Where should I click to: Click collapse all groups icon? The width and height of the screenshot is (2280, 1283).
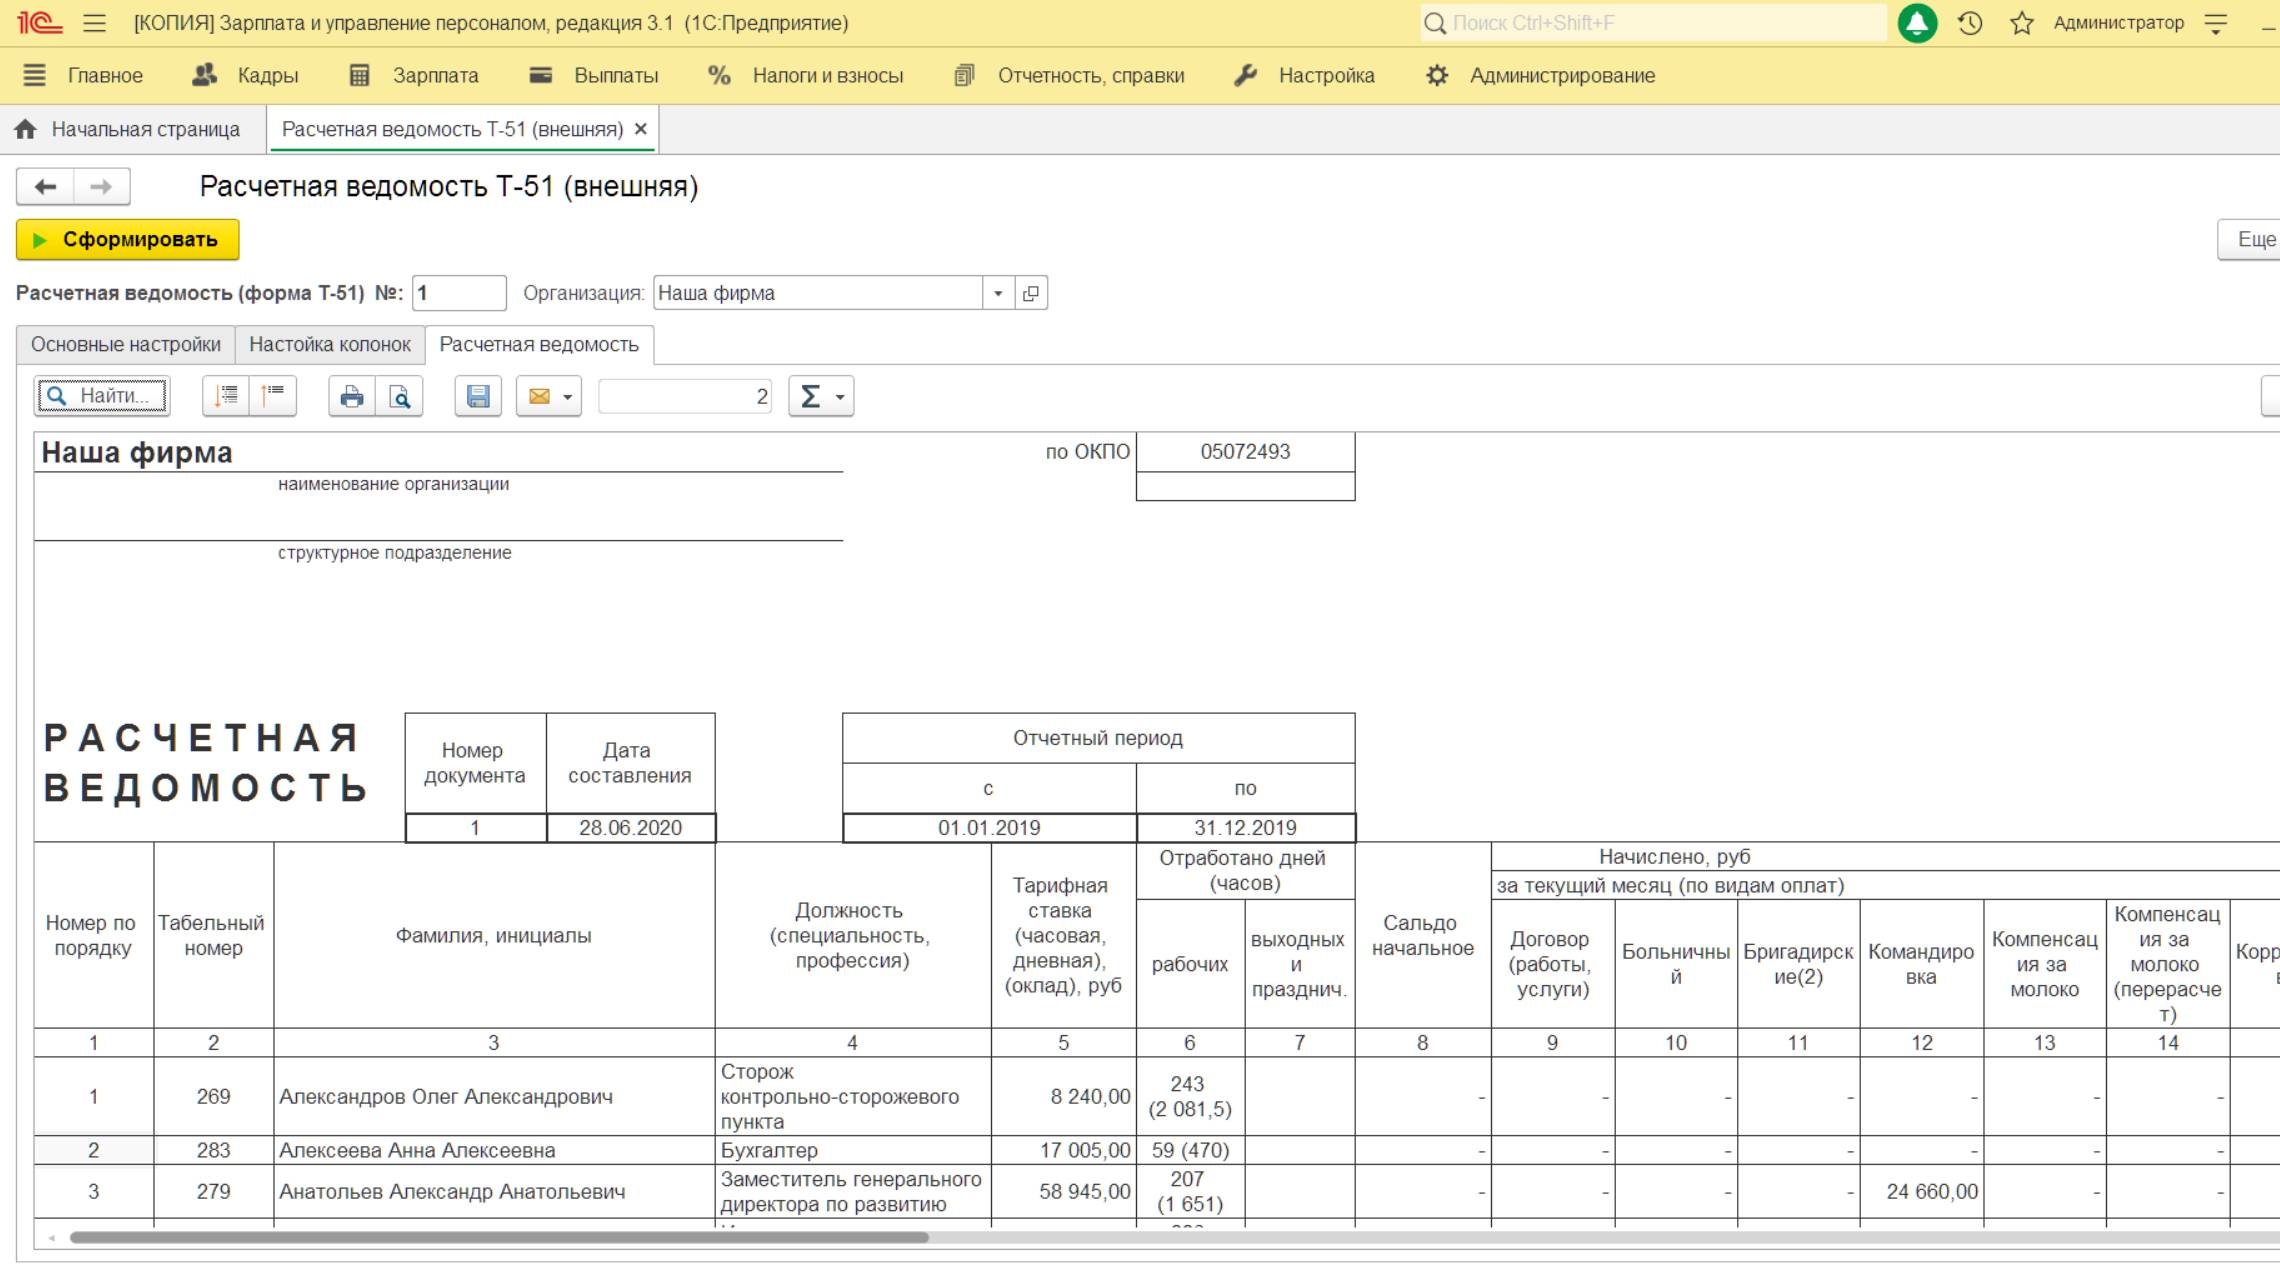[273, 397]
